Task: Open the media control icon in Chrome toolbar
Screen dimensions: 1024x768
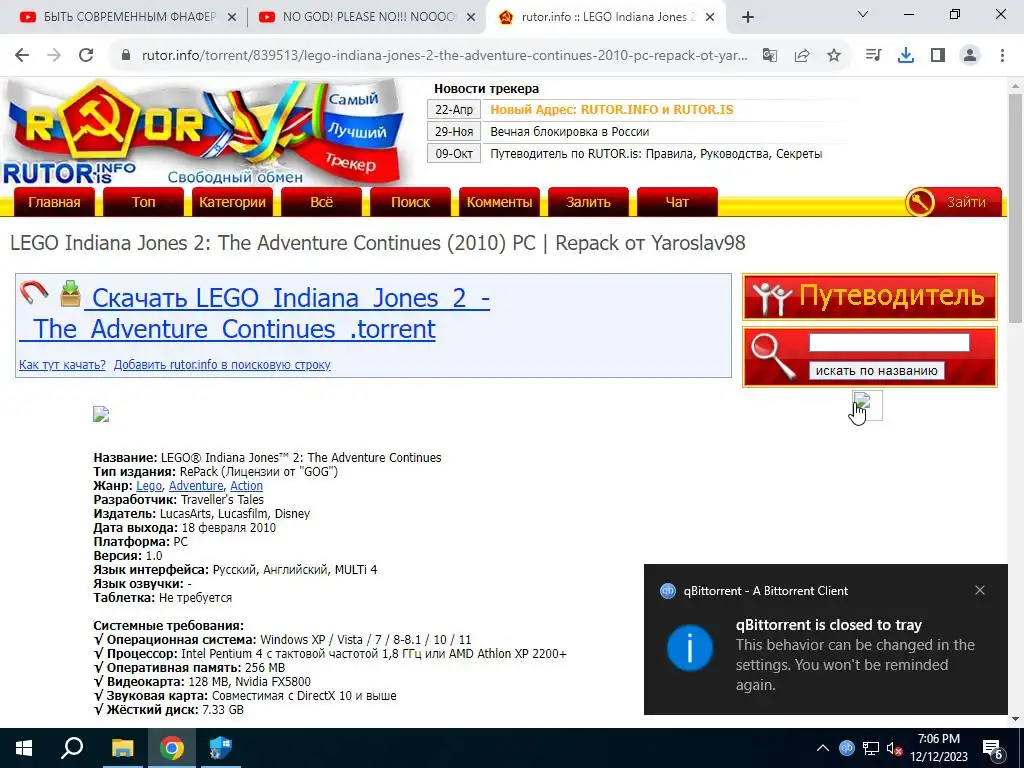Action: (873, 56)
